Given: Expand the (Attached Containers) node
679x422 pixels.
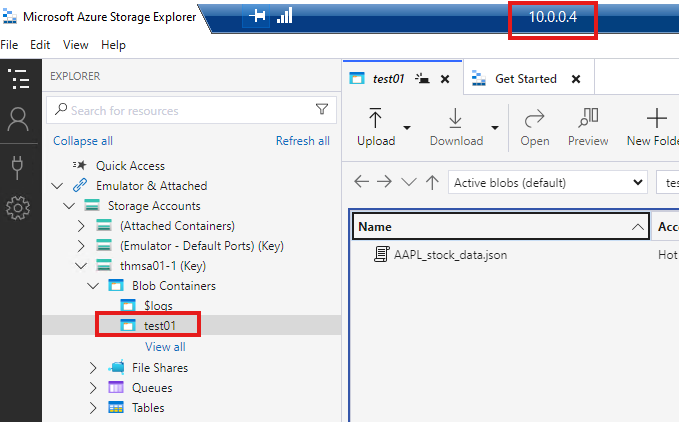Looking at the screenshot, I should [x=81, y=225].
